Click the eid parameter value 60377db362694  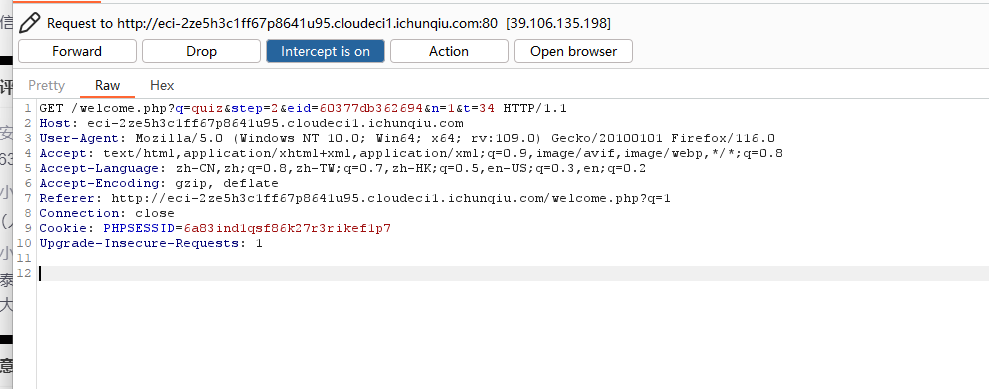(371, 108)
